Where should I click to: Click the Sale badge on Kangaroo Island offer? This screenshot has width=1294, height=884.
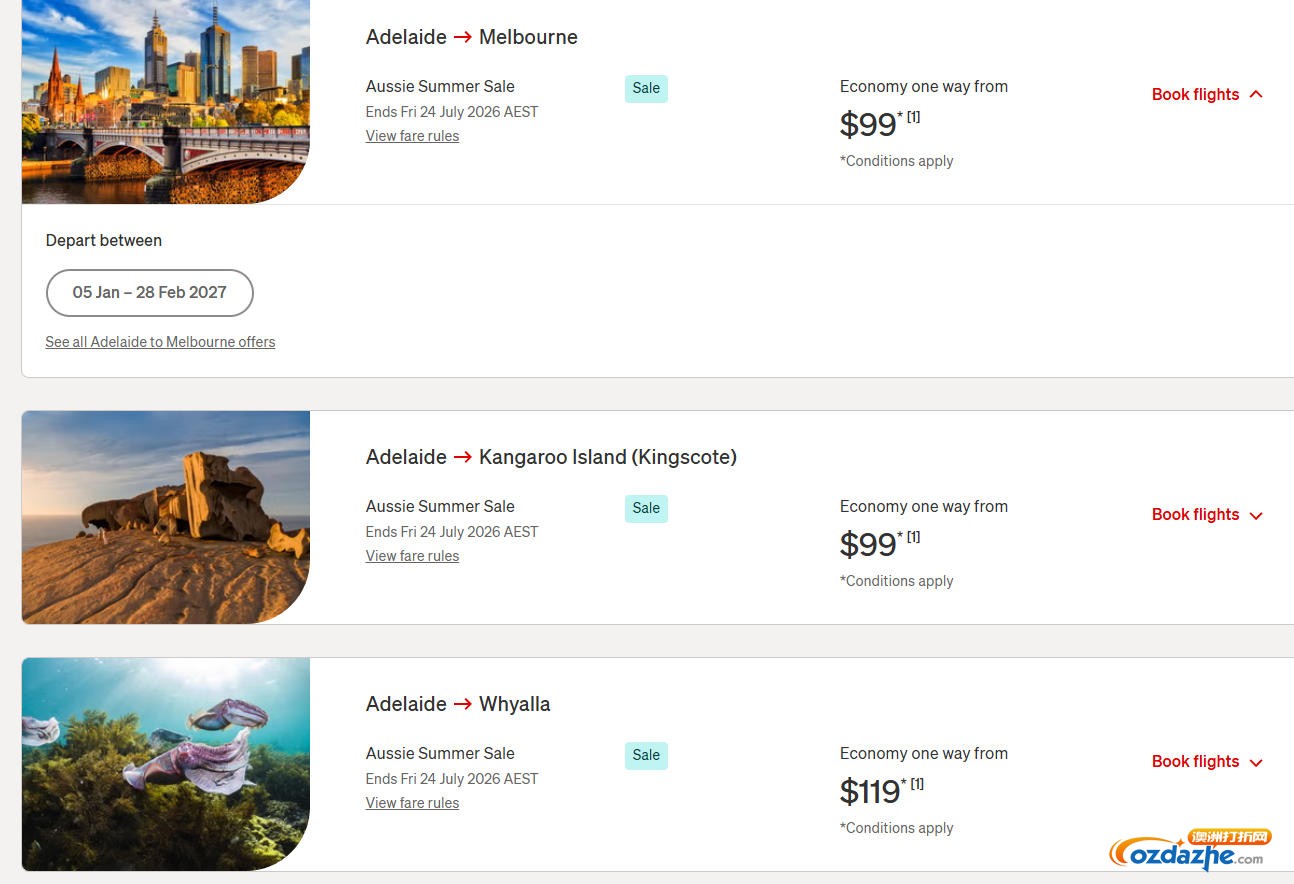(646, 508)
